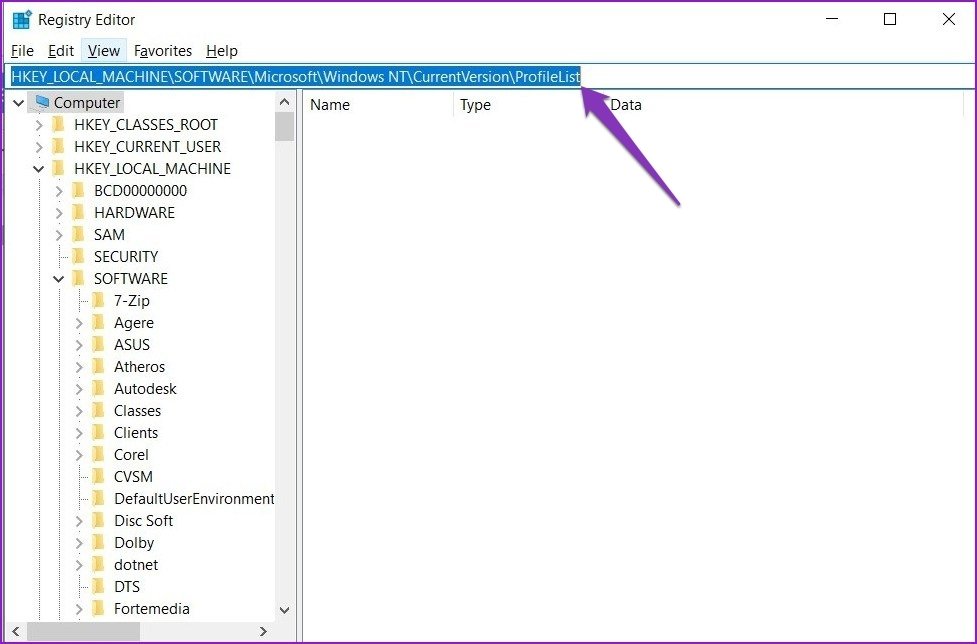Expand the Clients key chevron
This screenshot has height=644, width=977.
pyautogui.click(x=79, y=433)
